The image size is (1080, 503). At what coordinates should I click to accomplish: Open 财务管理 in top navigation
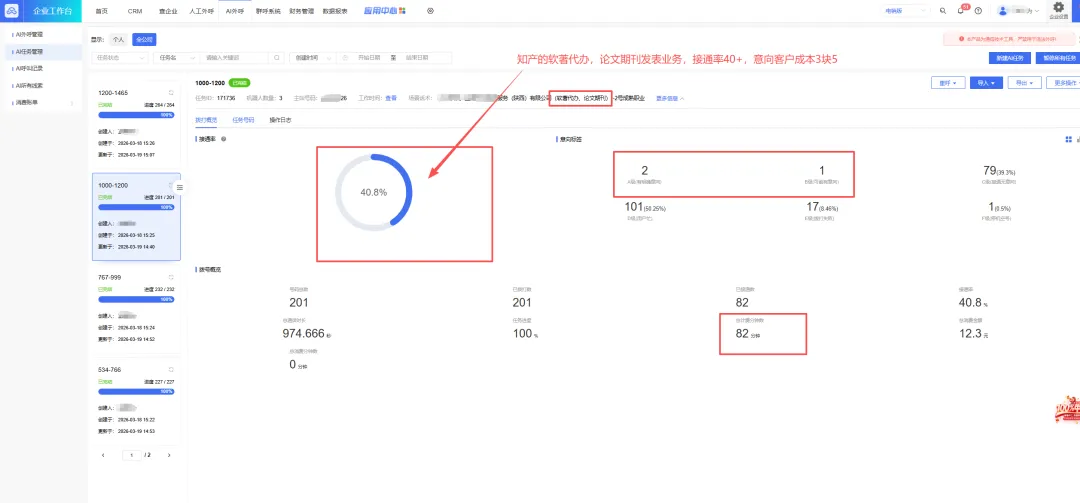[301, 11]
